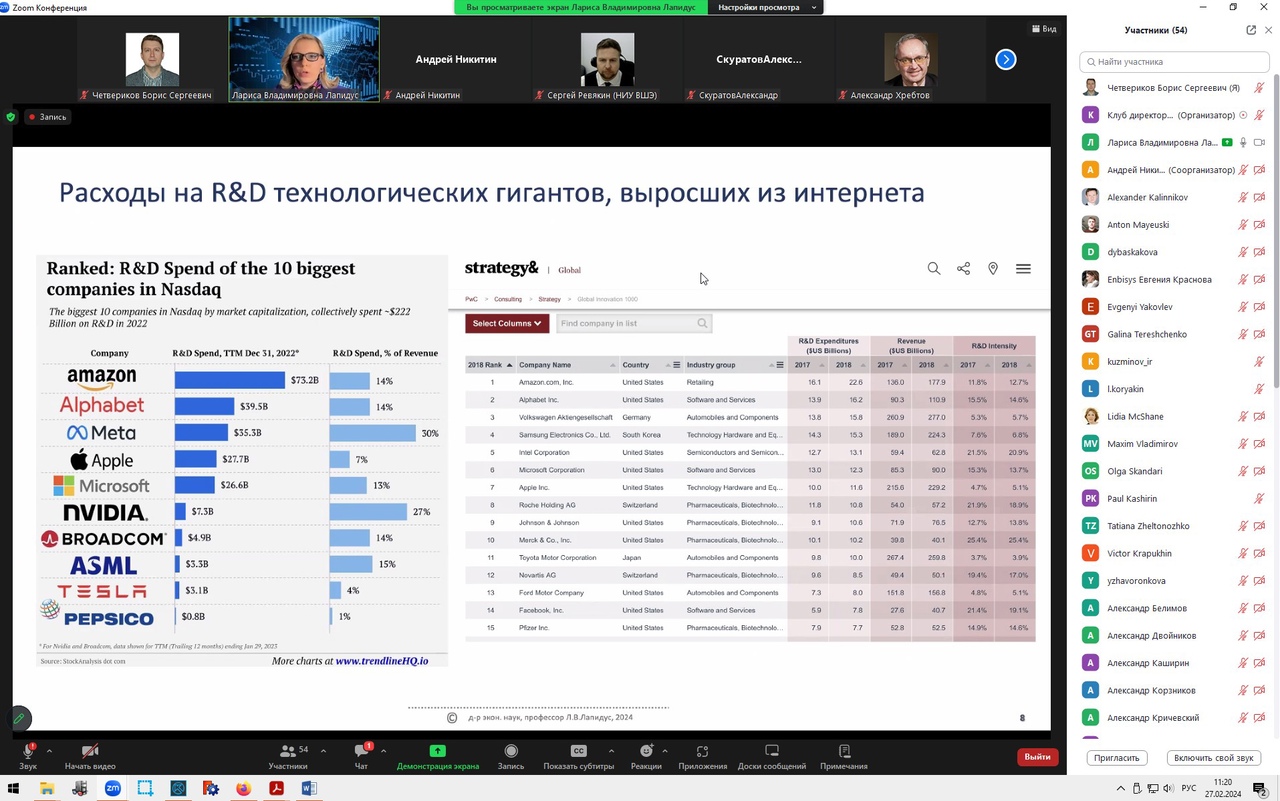The image size is (1280, 801).
Task: Click the red Запись recording indicator
Action: pos(47,117)
